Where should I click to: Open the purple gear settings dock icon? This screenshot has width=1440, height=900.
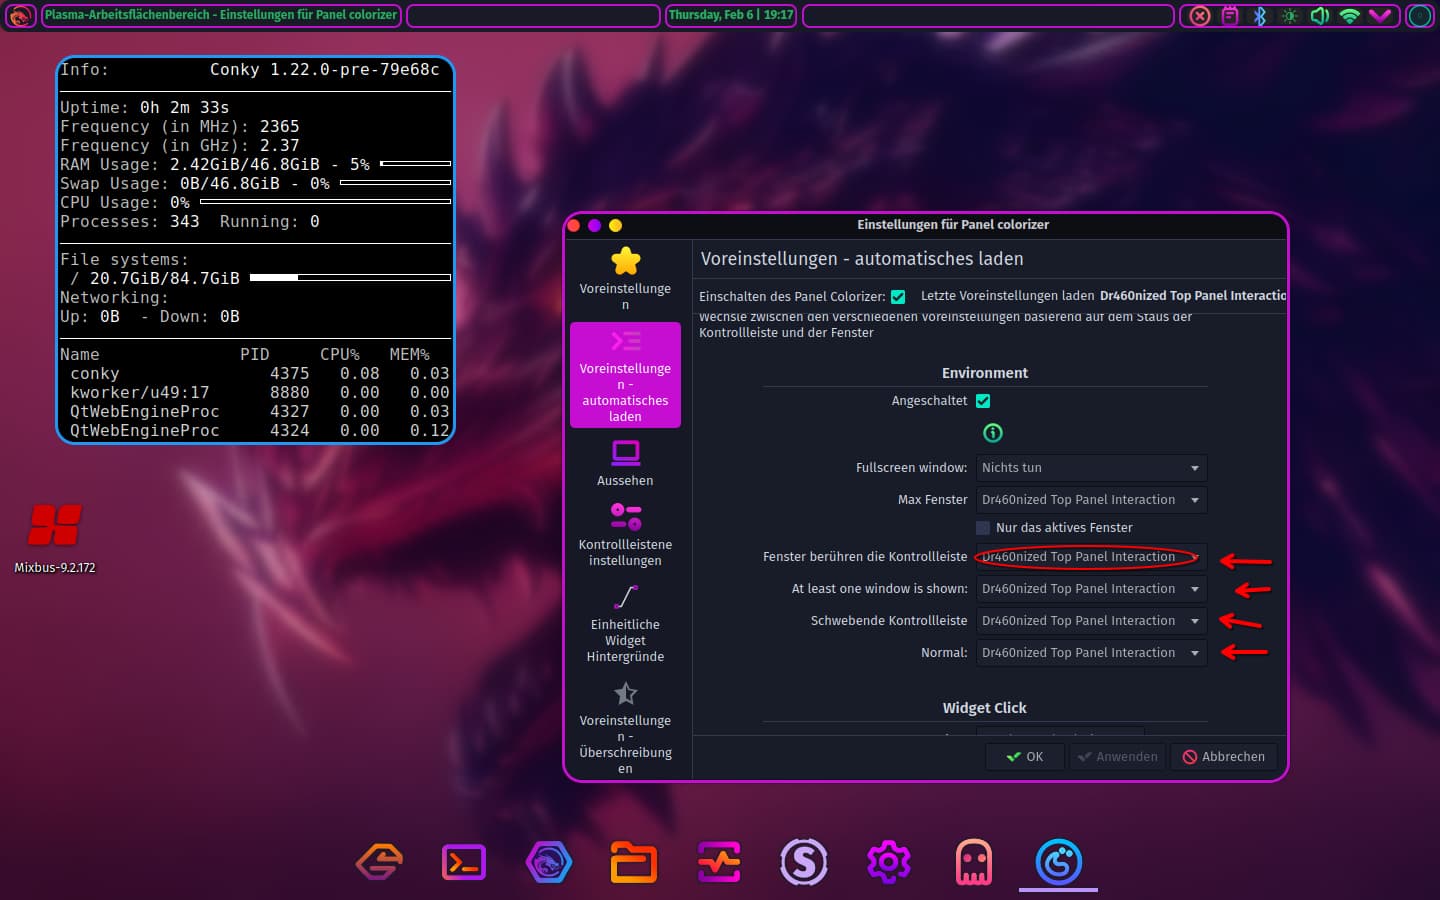coord(889,861)
